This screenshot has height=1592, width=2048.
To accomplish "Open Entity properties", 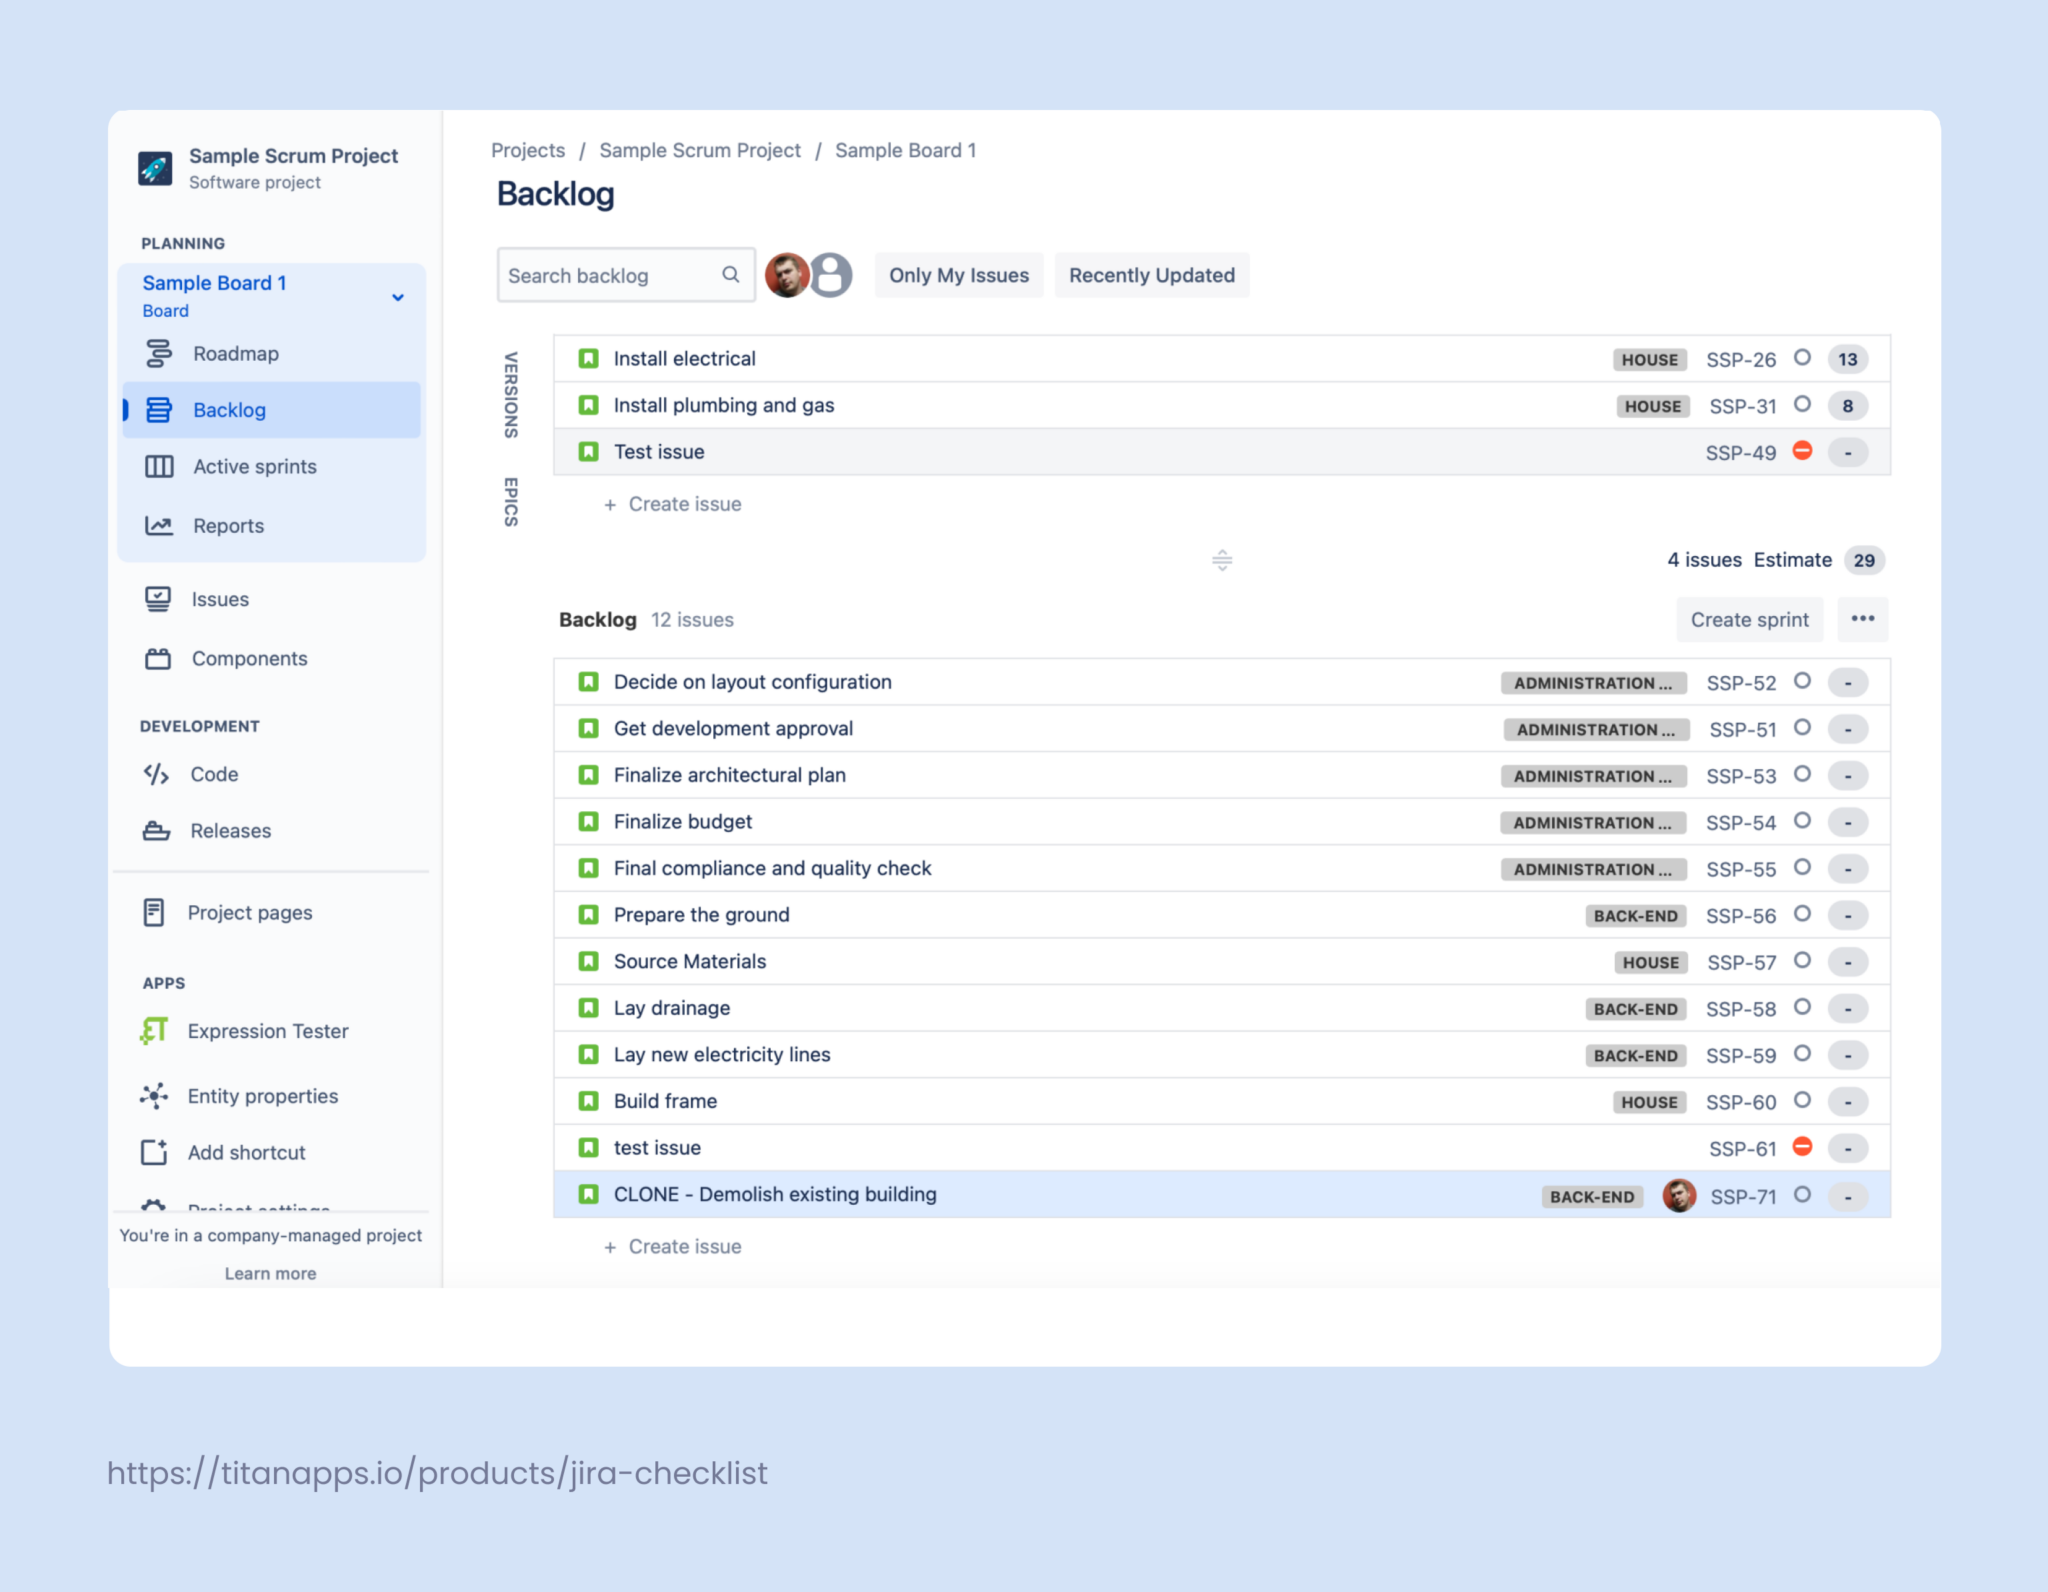I will point(262,1096).
